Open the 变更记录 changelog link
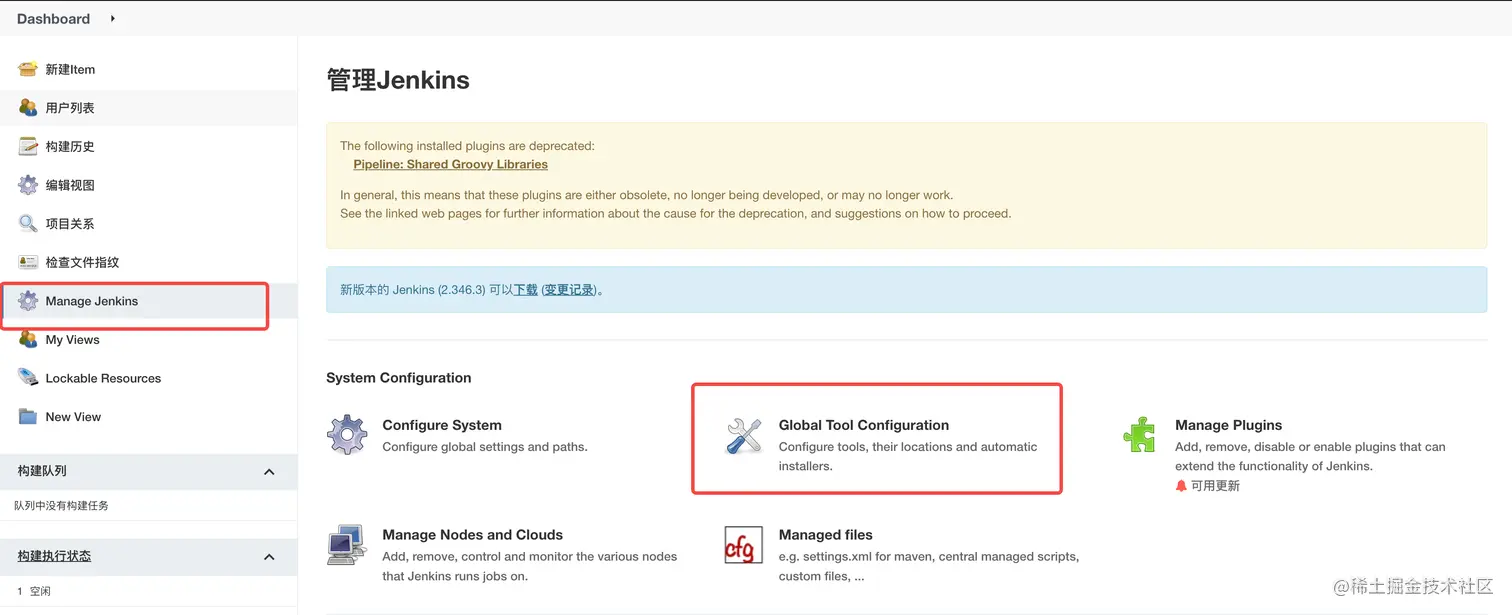The width and height of the screenshot is (1512, 615). [569, 290]
